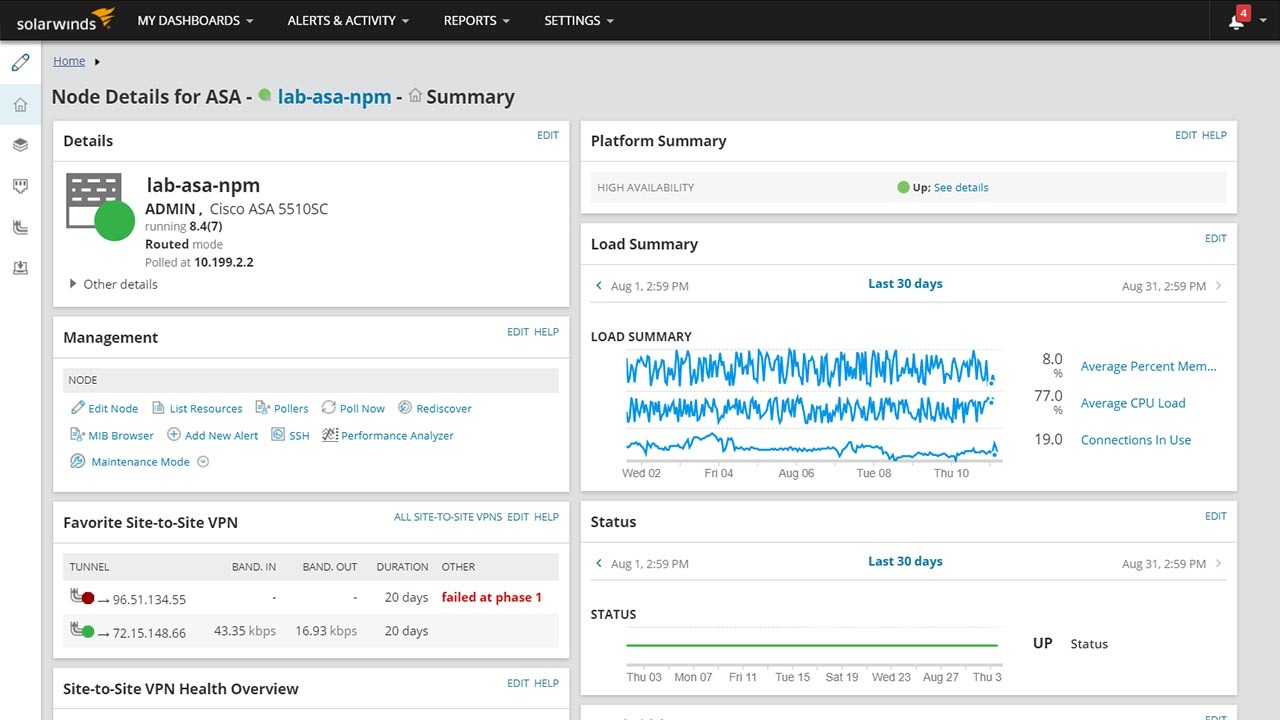Image resolution: width=1280 pixels, height=720 pixels.
Task: Click the home icon in left sidebar
Action: click(20, 104)
